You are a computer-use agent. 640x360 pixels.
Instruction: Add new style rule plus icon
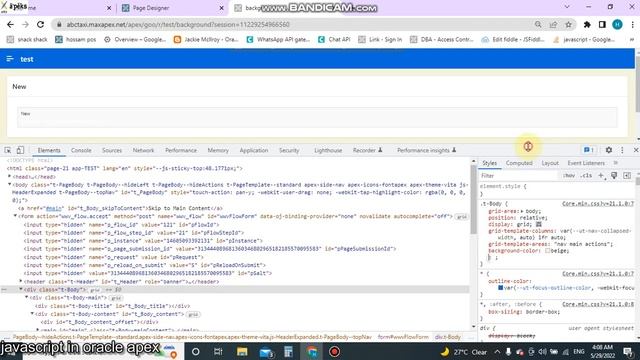click(601, 176)
